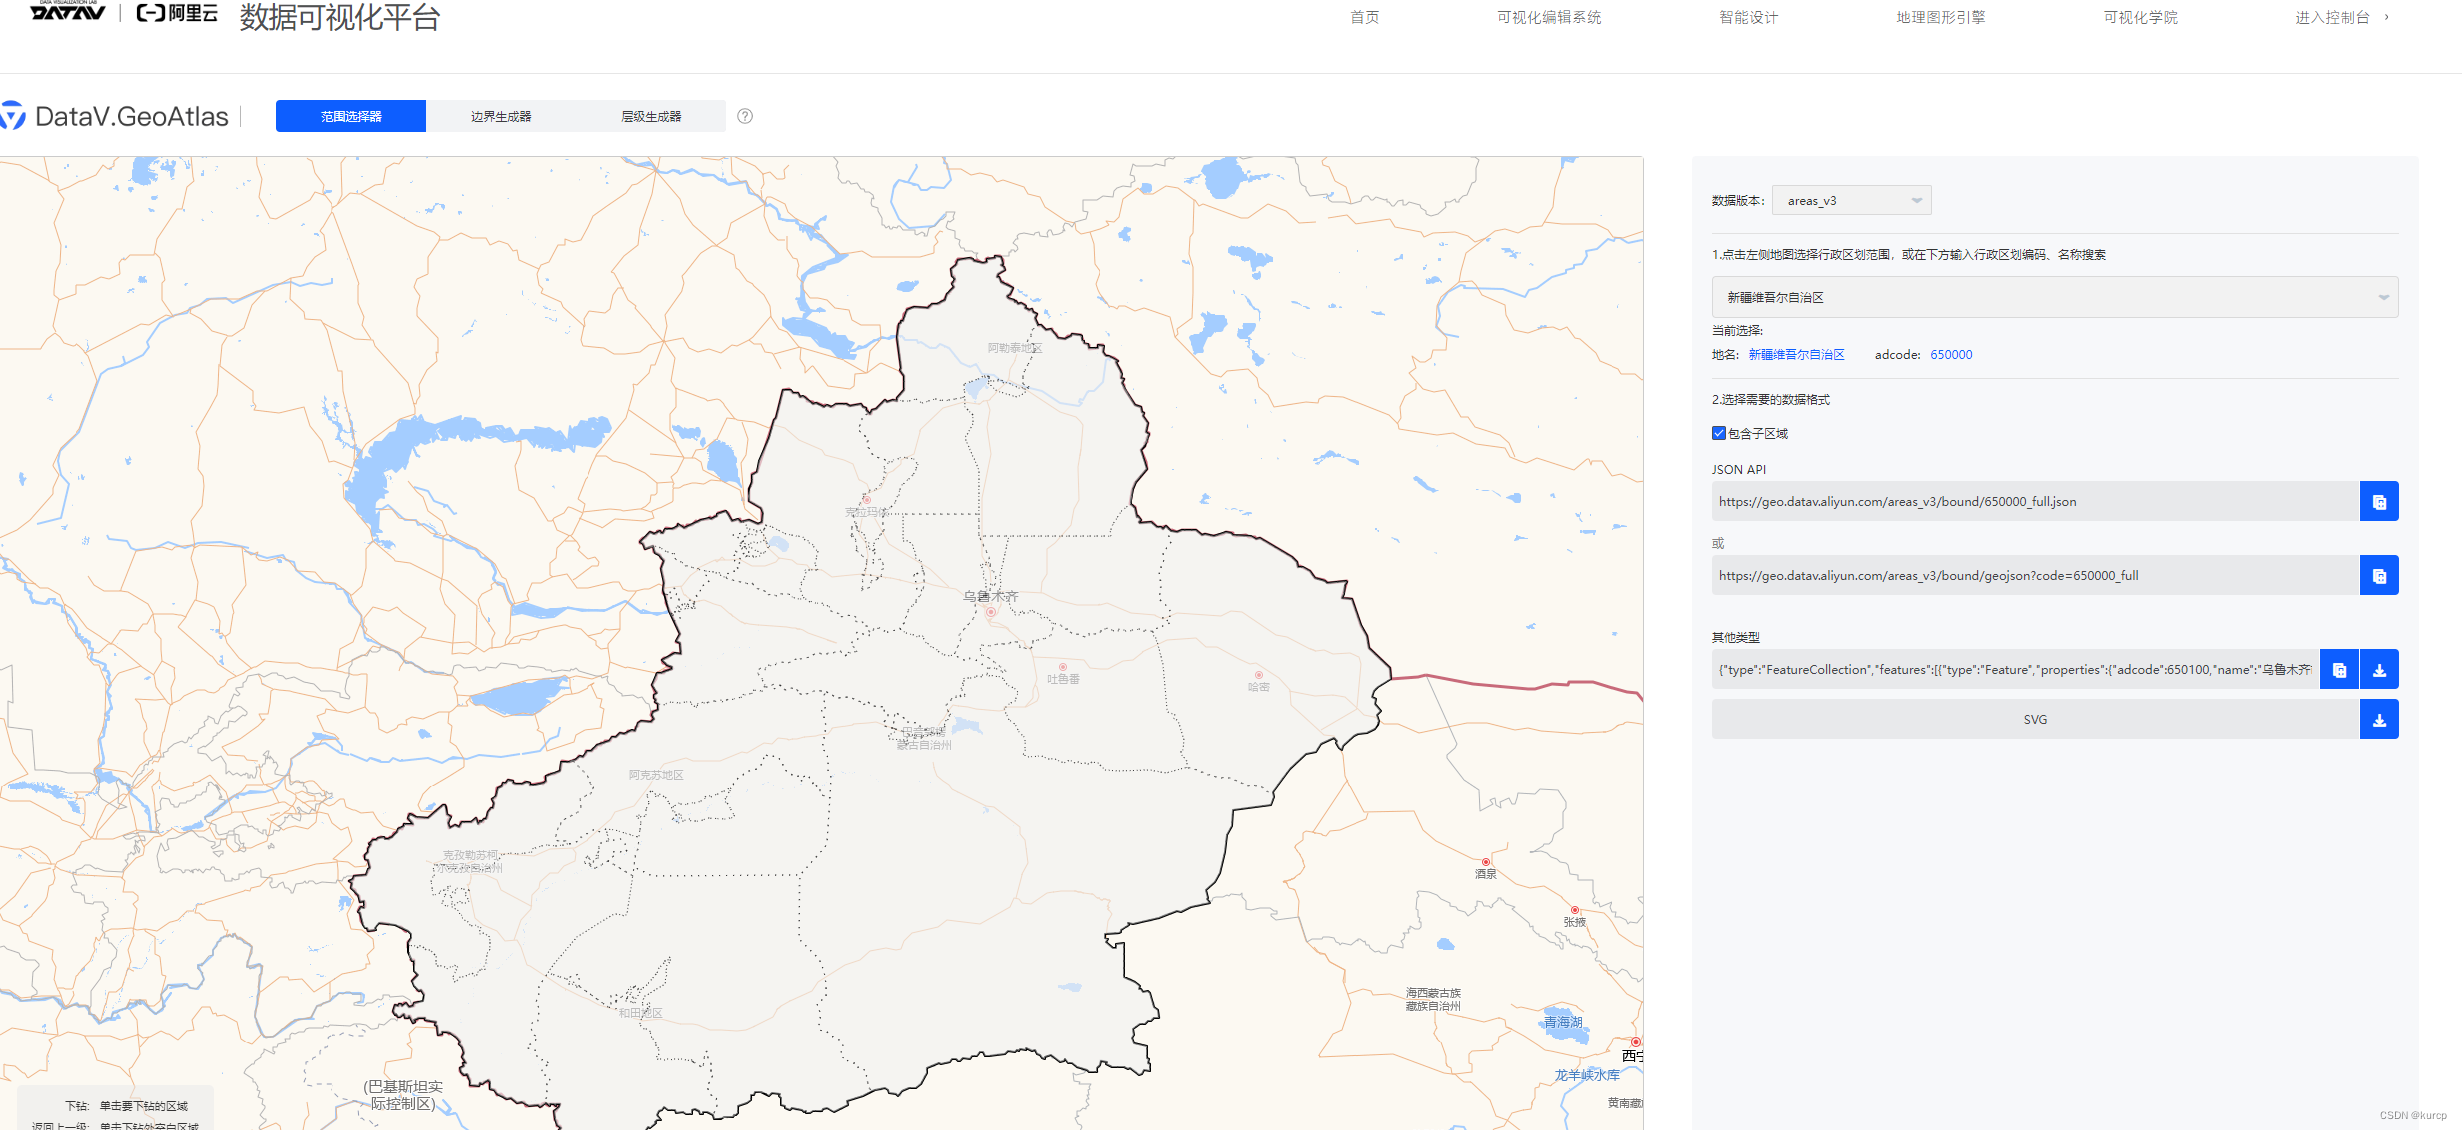Switch to the 边界生成器 tab
Screen dimensions: 2462x1130
pyautogui.click(x=501, y=116)
